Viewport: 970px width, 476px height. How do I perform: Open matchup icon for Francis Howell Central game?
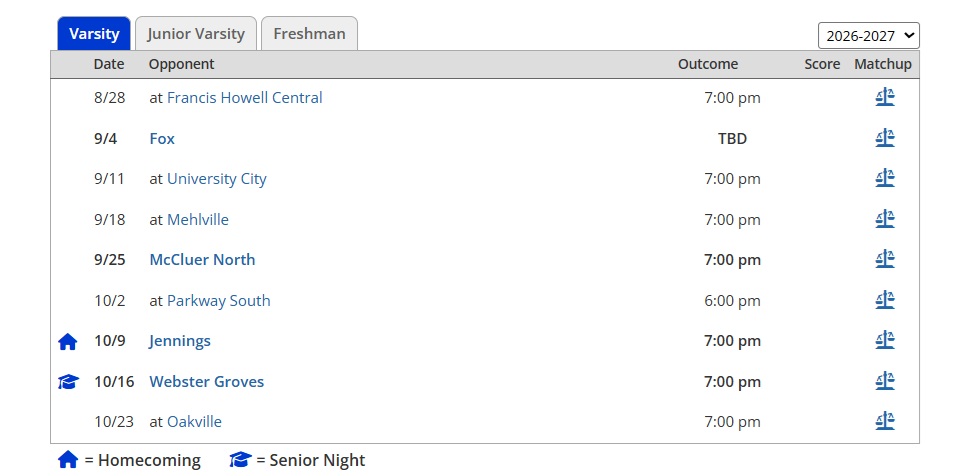tap(885, 97)
